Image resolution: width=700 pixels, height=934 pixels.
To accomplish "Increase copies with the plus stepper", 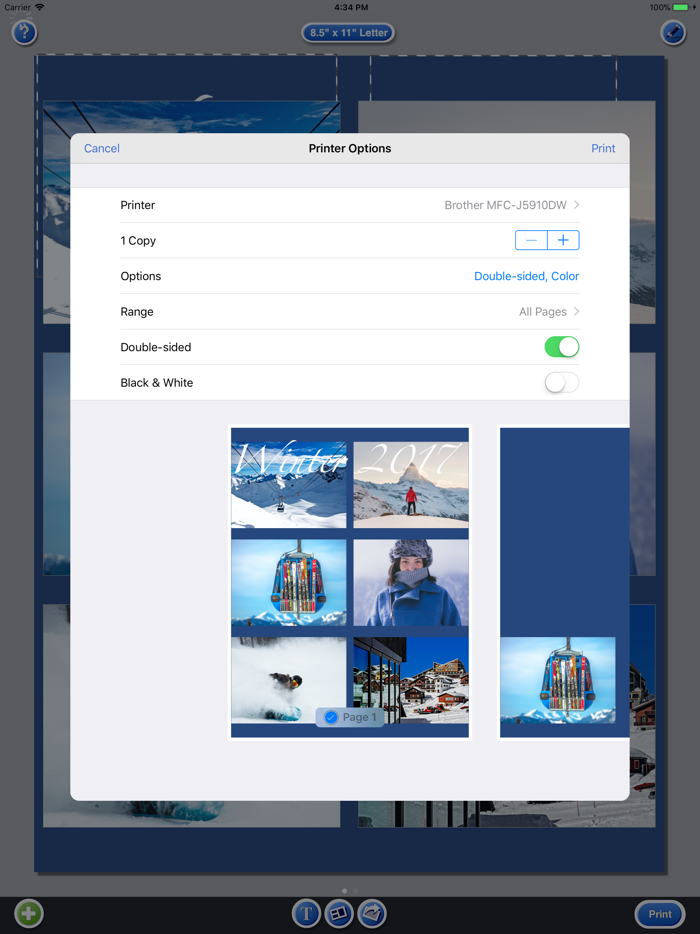I will coord(564,240).
